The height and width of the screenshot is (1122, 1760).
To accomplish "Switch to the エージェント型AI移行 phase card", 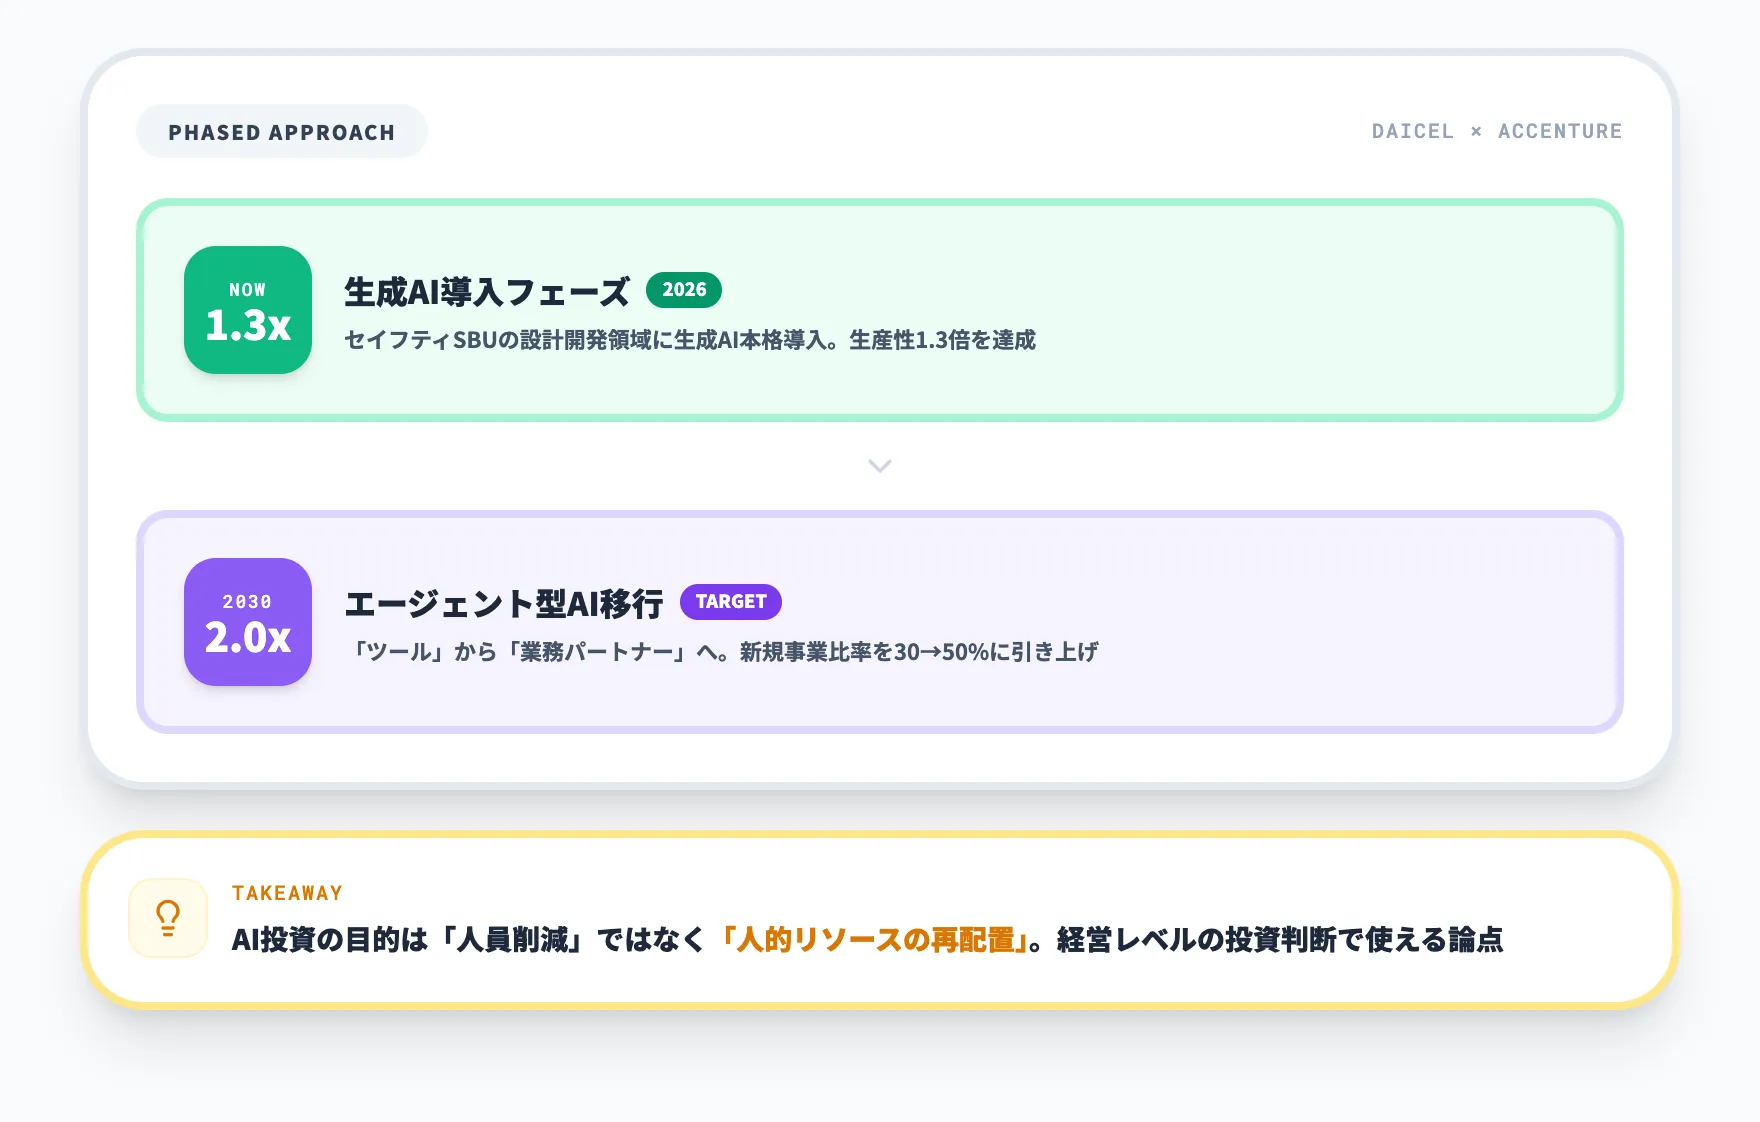I will (x=879, y=620).
